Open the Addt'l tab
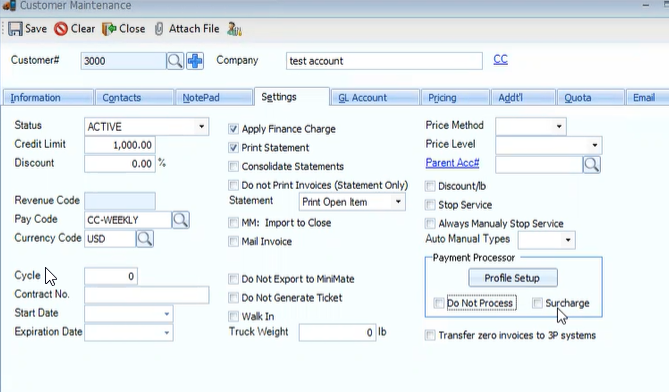Screen dimensions: 669x392 (524, 98)
